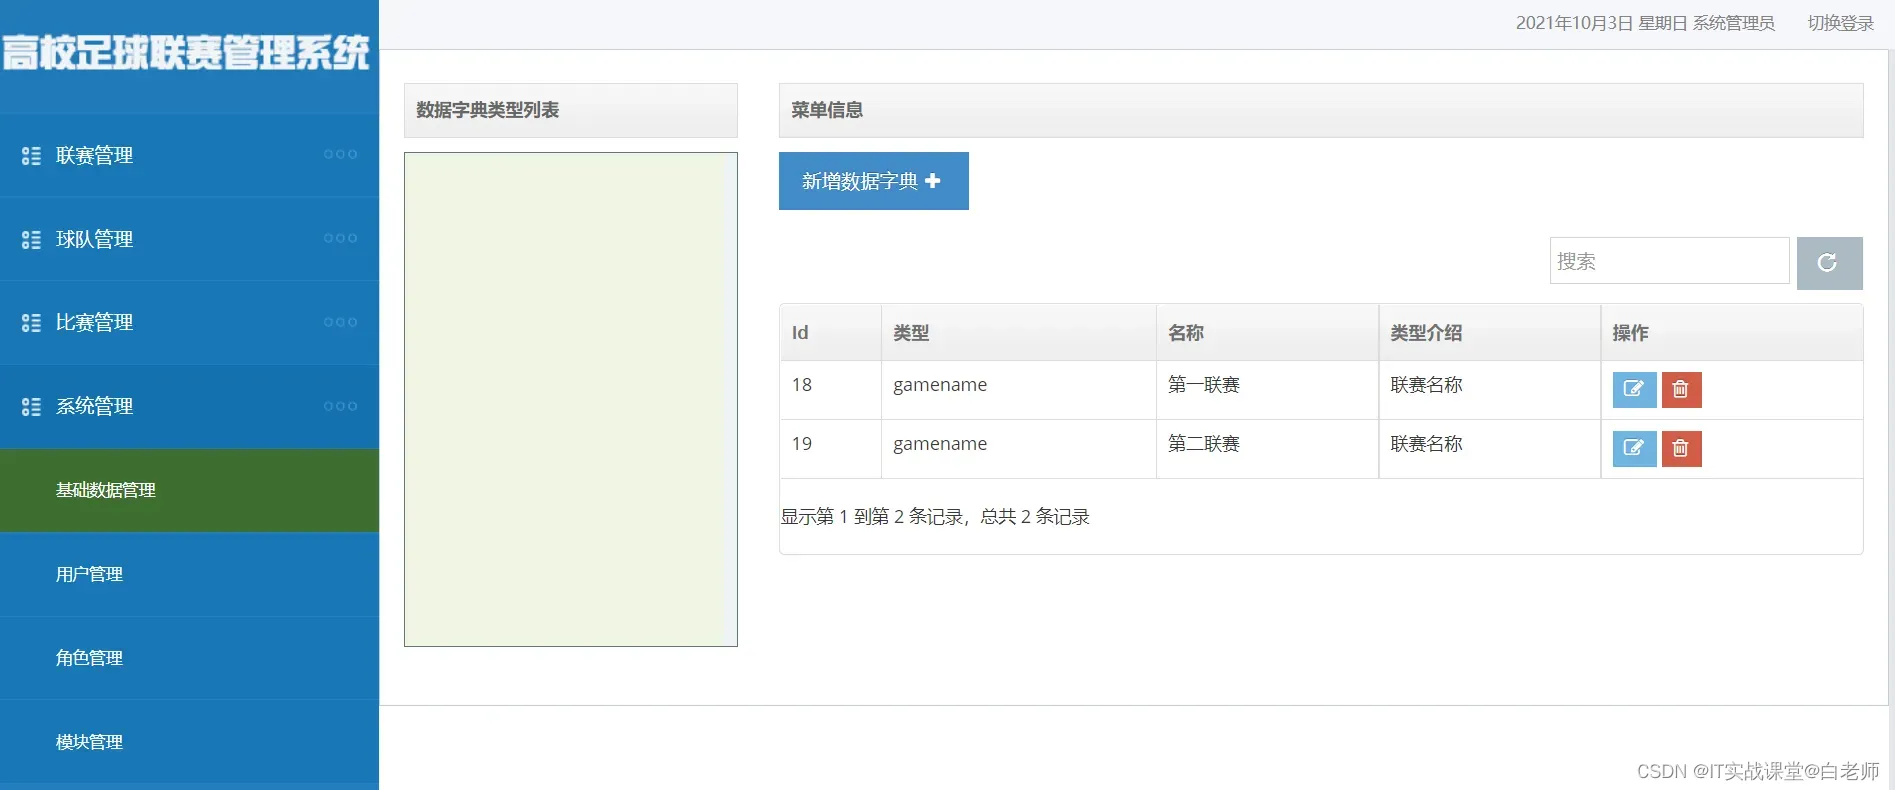Click the 数据字典类型列表 tree panel

point(570,399)
